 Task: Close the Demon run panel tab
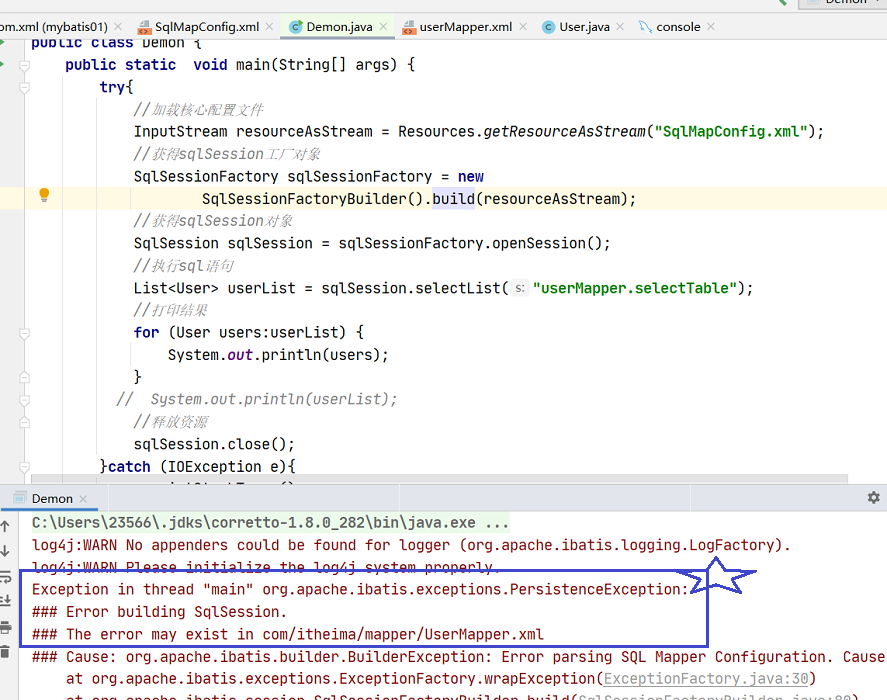click(83, 499)
